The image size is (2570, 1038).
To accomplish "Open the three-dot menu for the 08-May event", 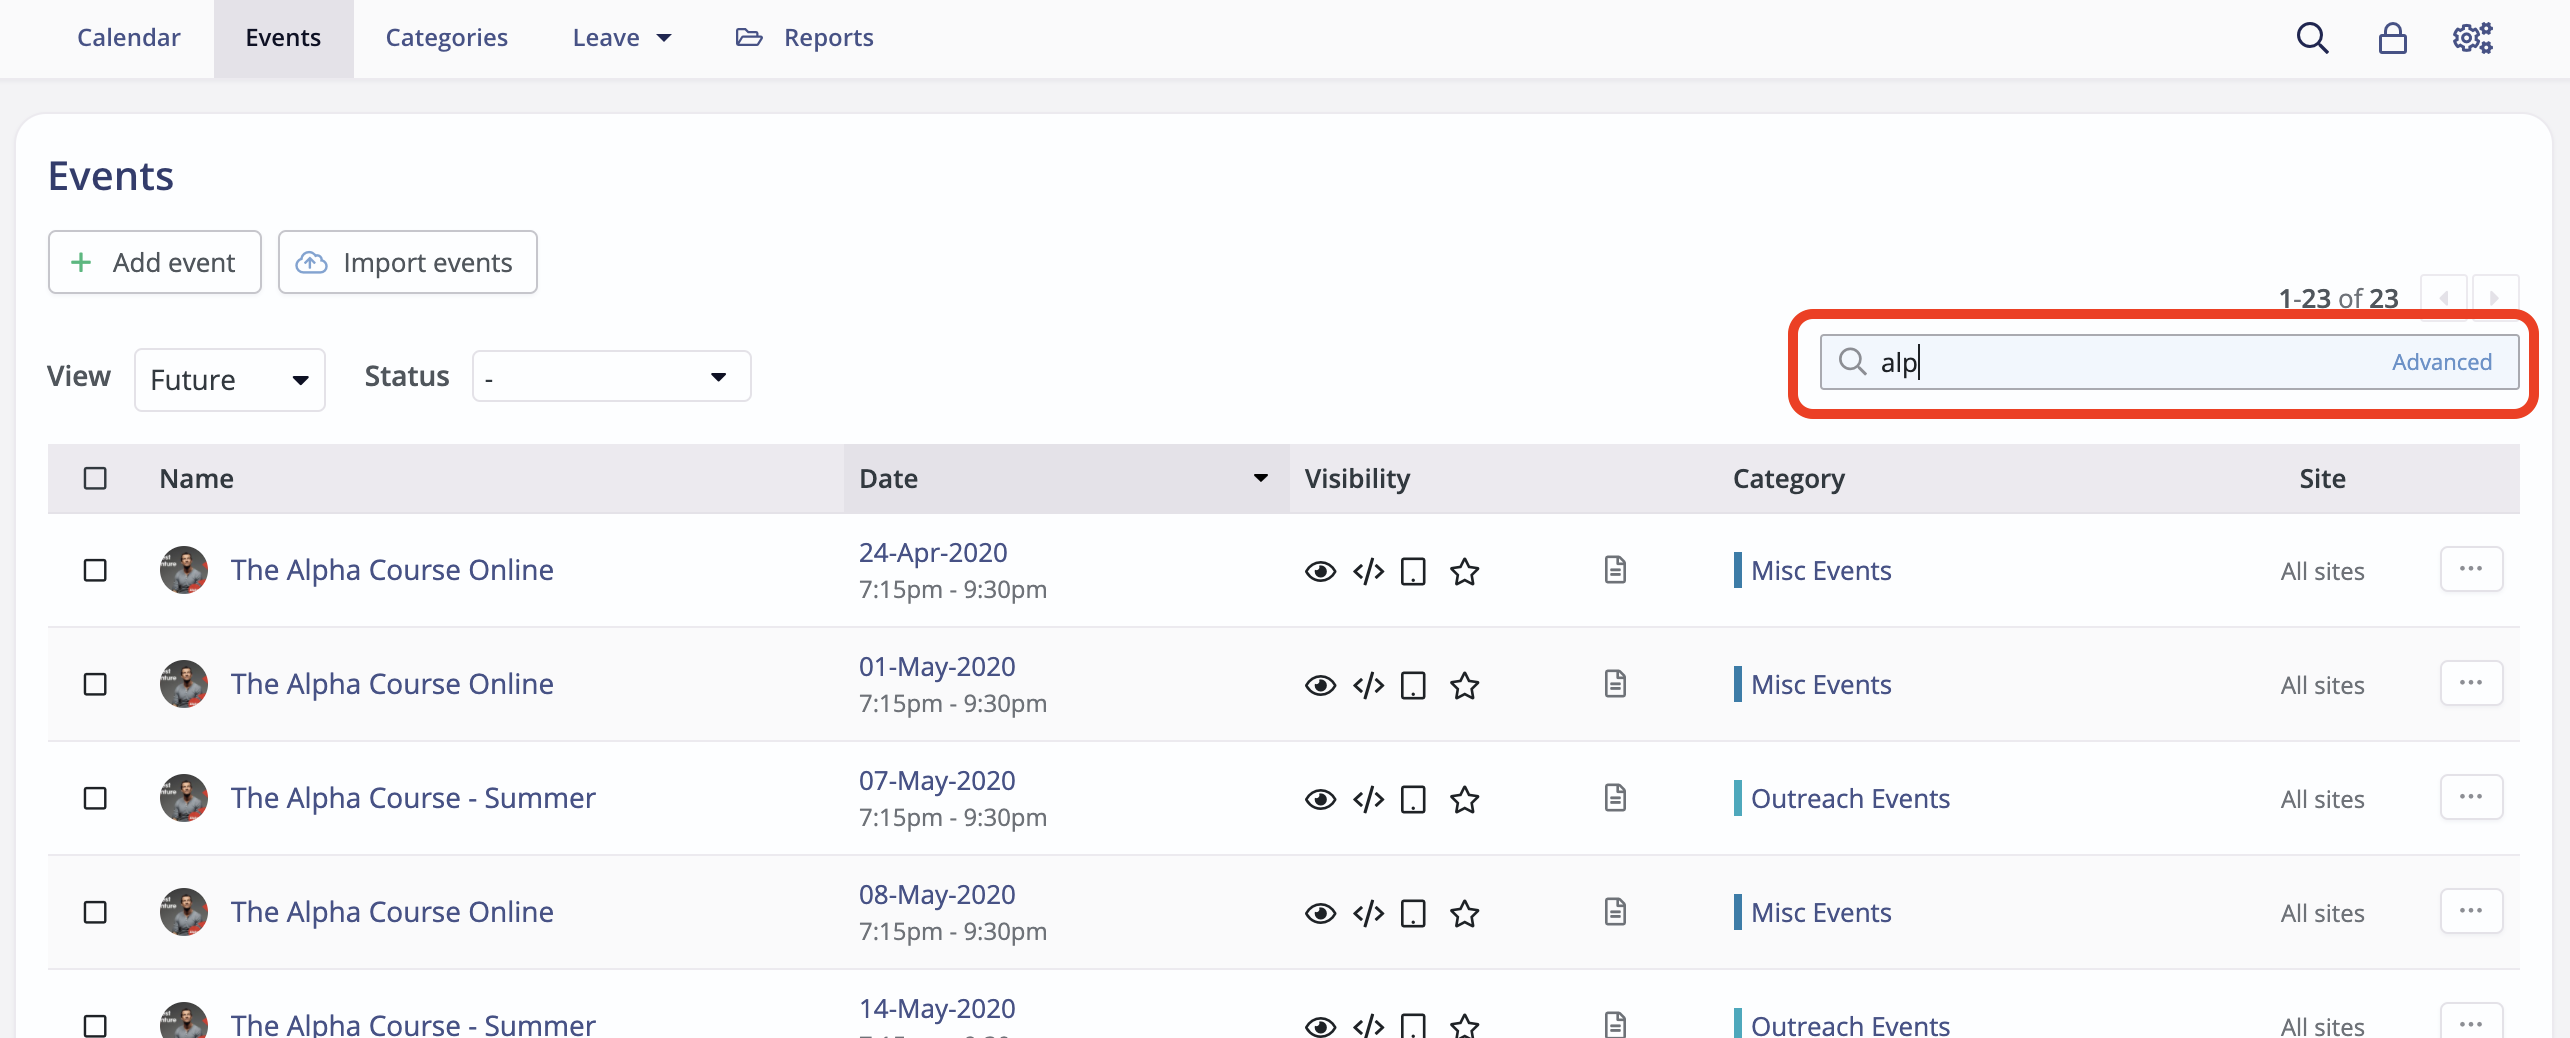I will (2470, 910).
